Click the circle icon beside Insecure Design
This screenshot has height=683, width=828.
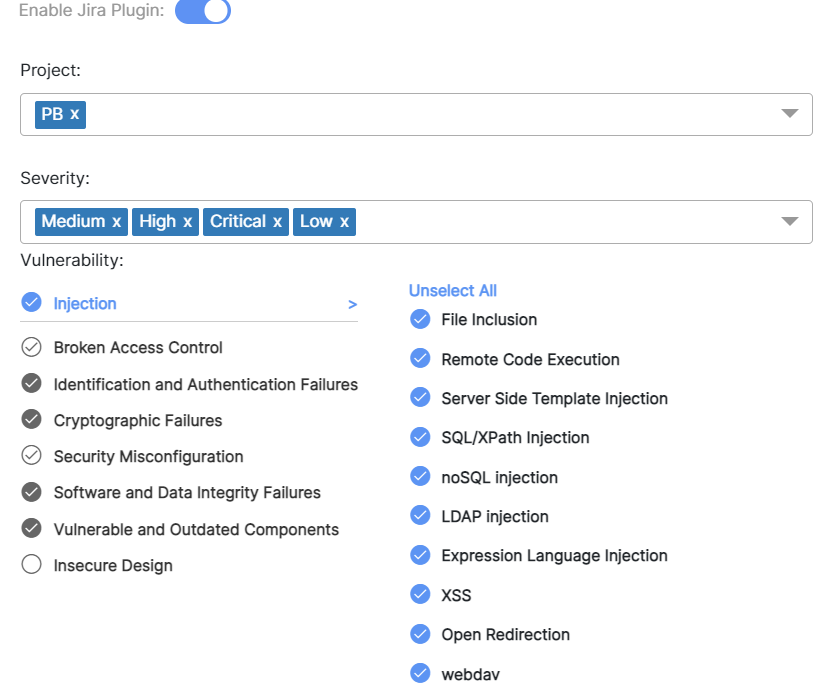coord(30,565)
